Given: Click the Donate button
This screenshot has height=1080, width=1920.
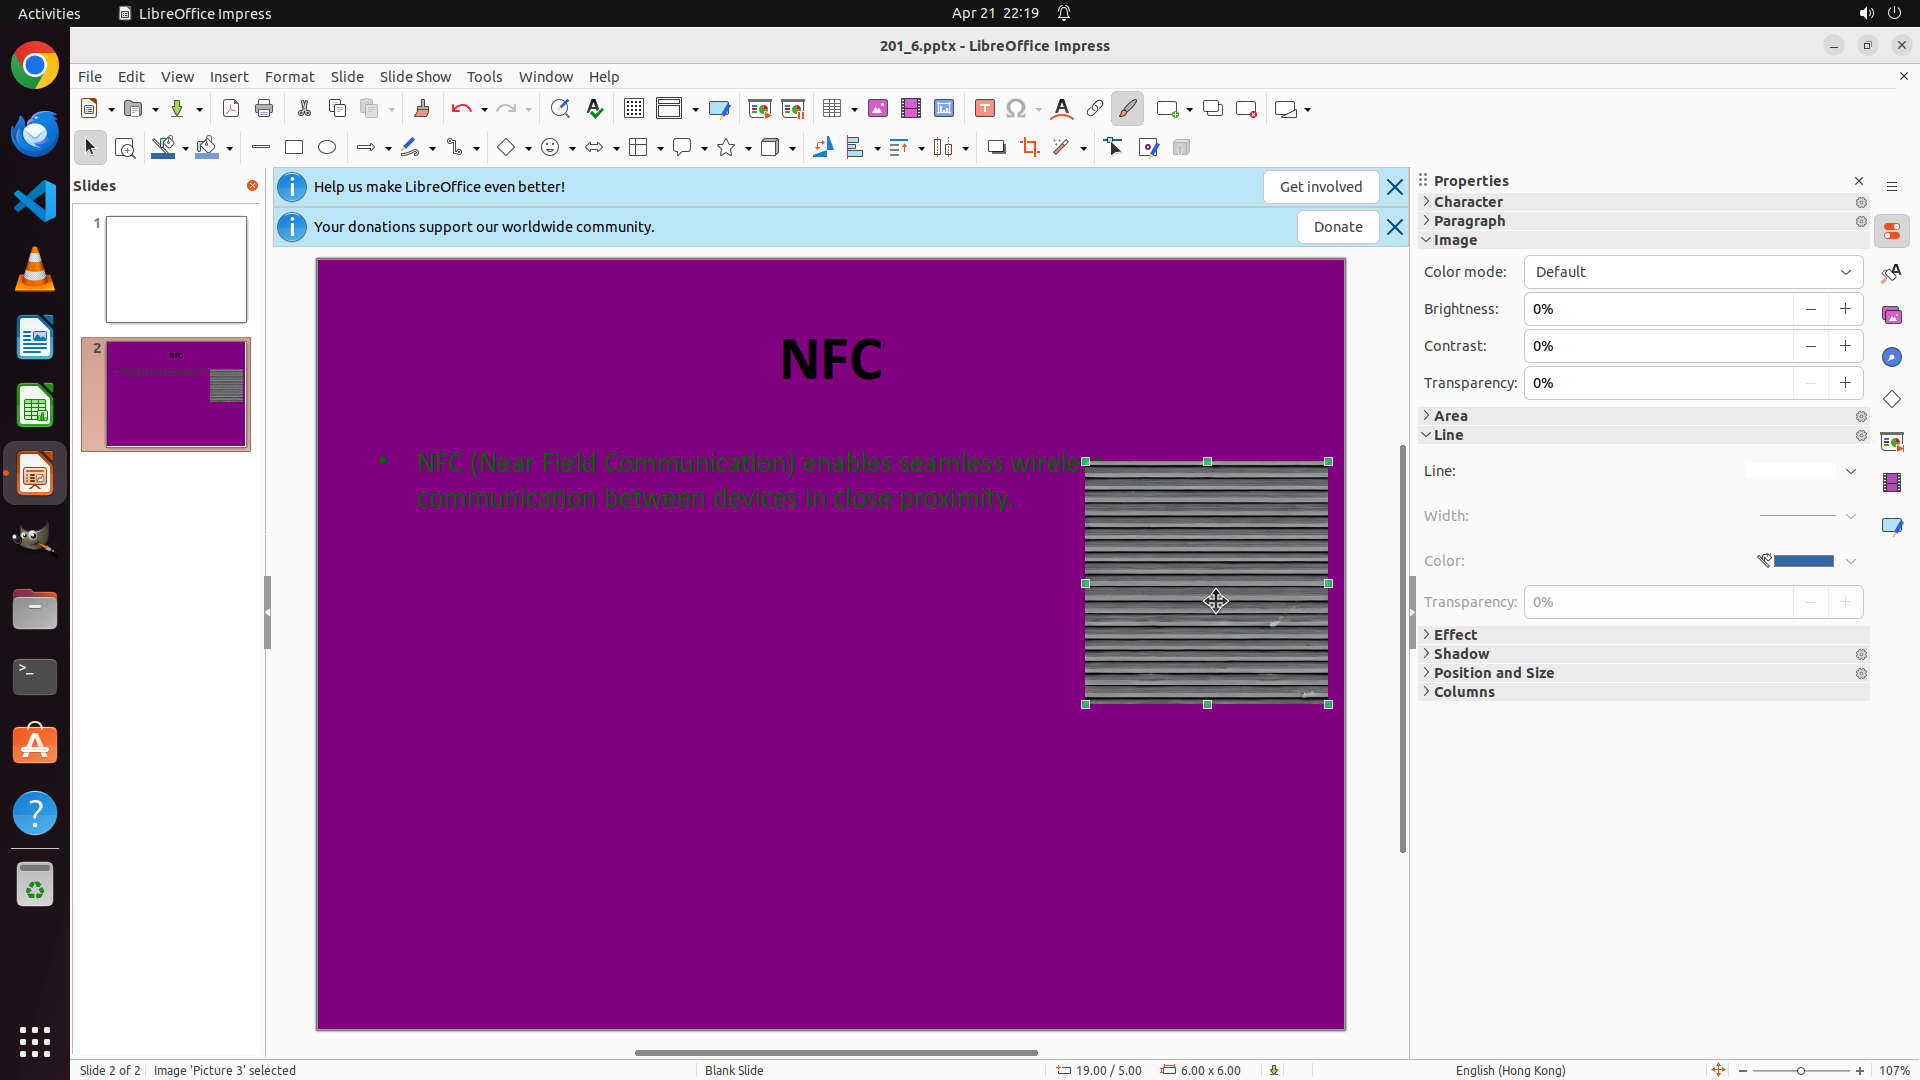Looking at the screenshot, I should (x=1337, y=227).
